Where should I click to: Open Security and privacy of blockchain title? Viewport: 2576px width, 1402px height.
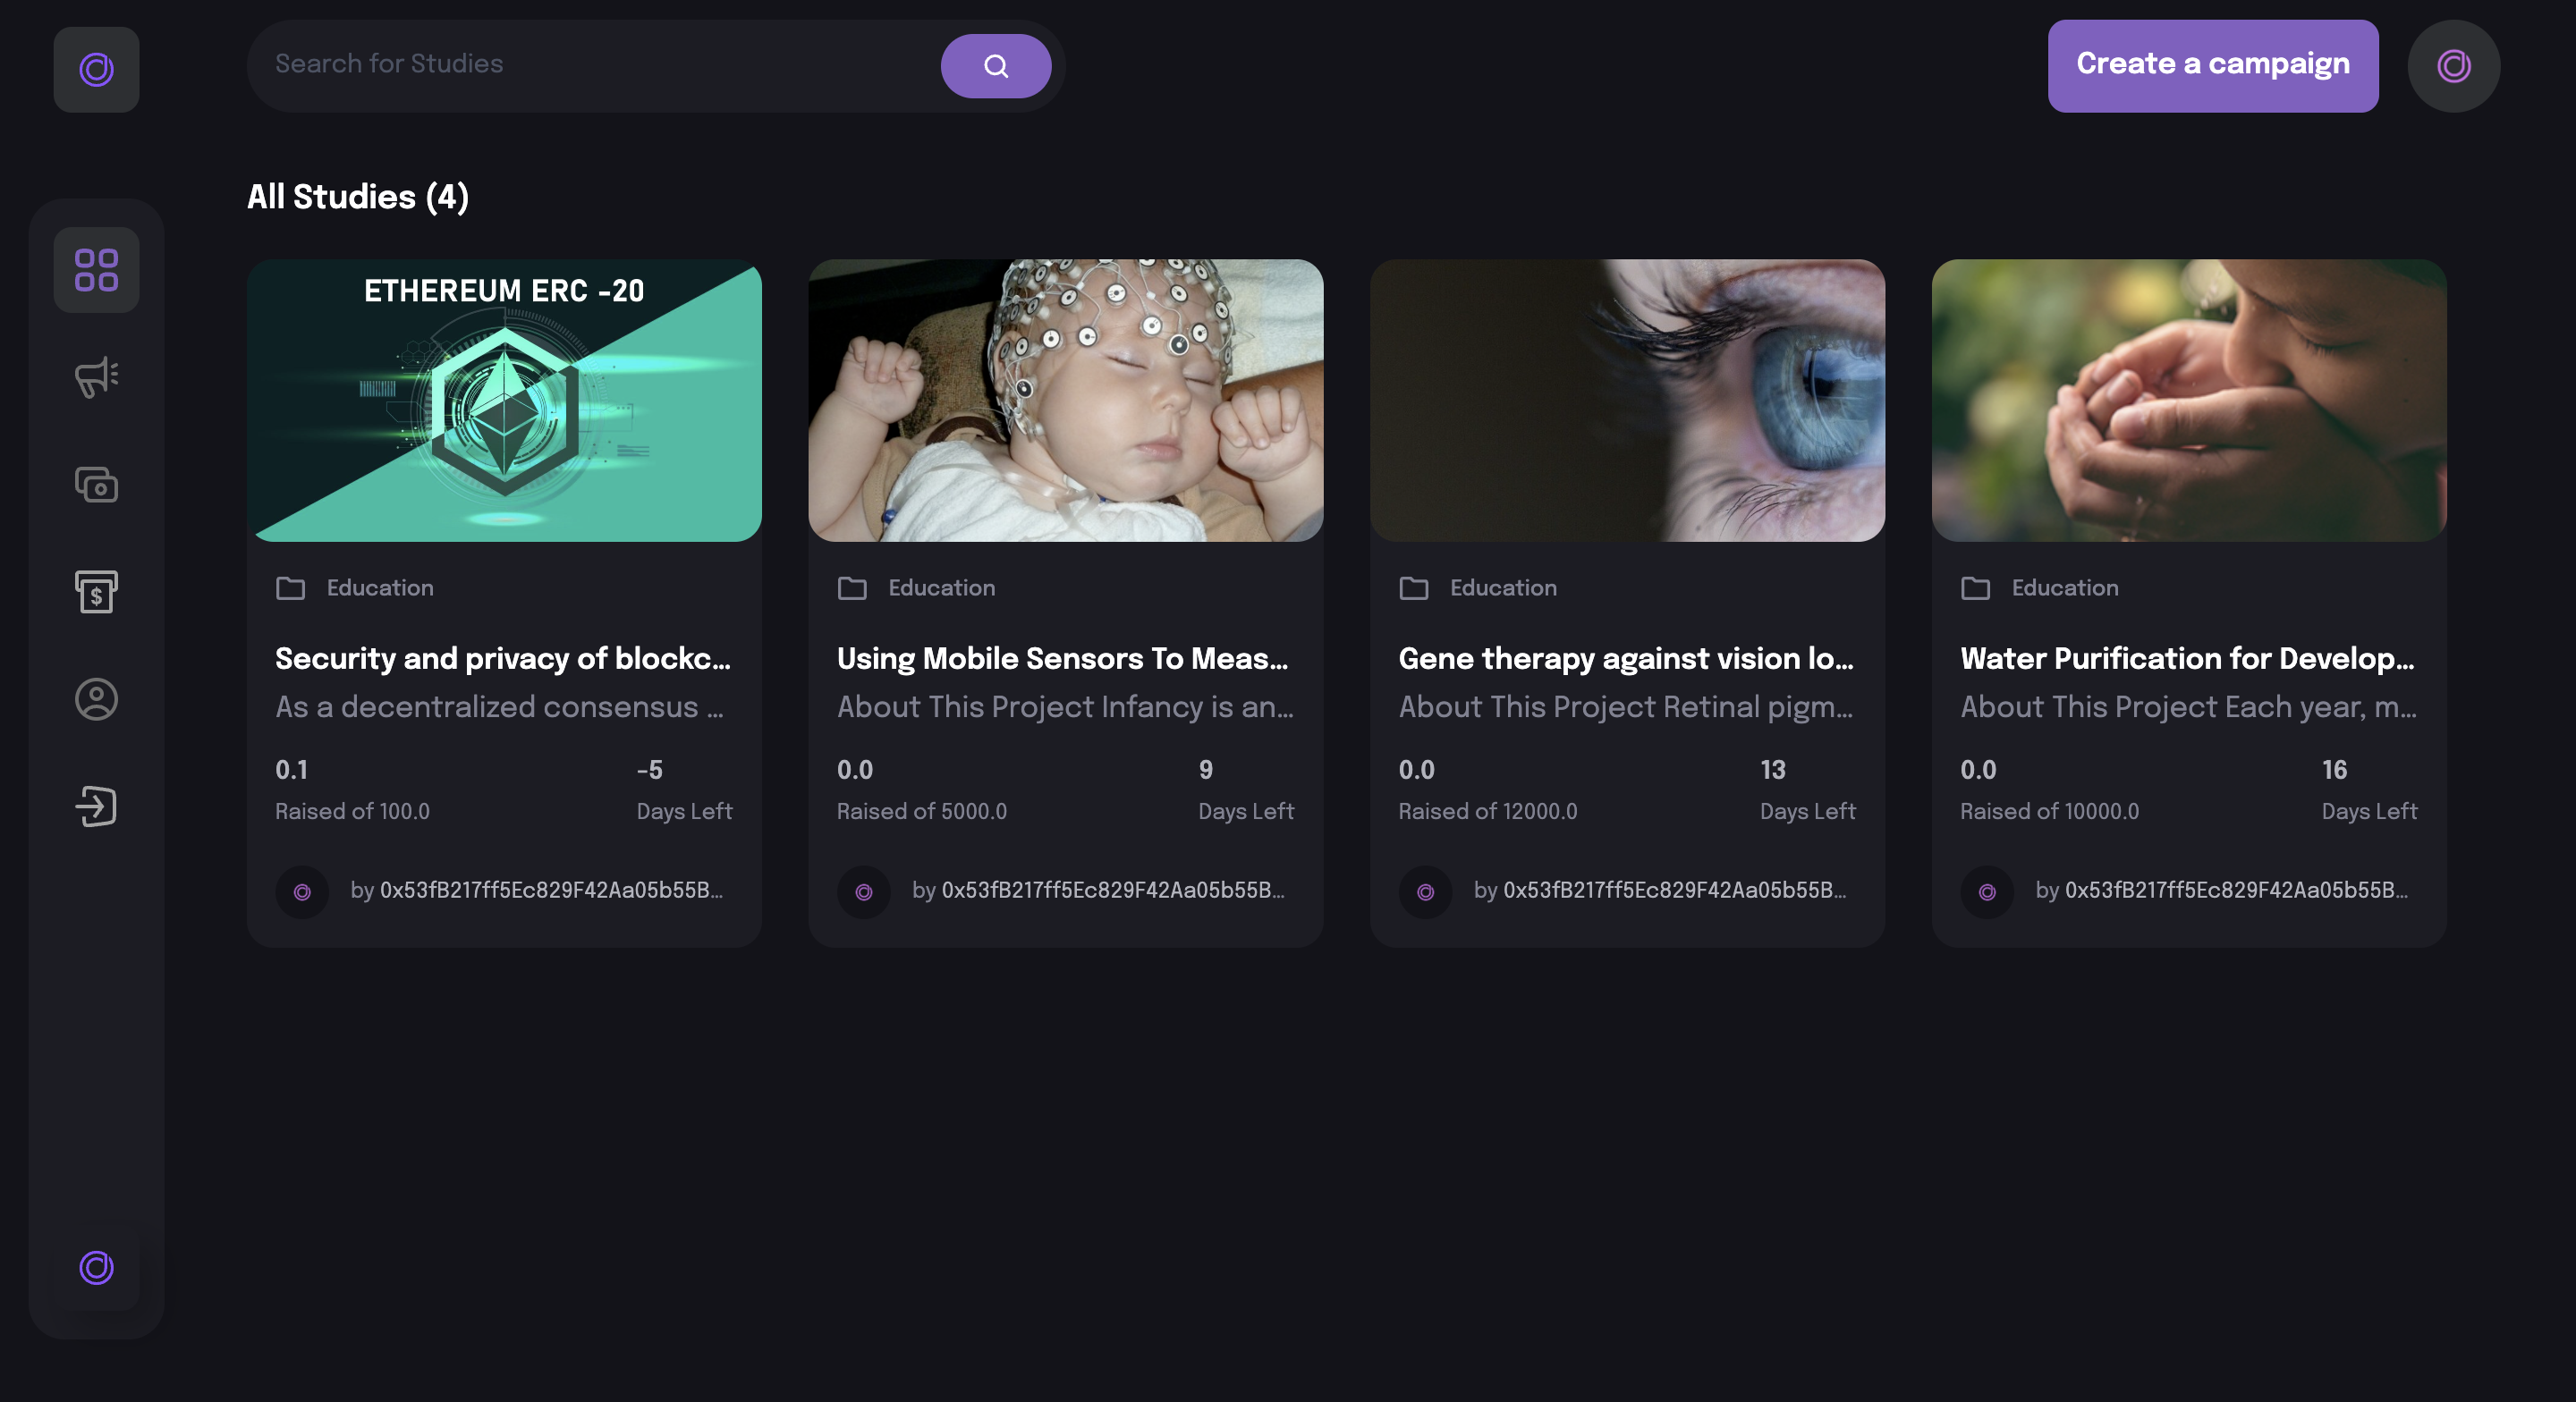502,658
